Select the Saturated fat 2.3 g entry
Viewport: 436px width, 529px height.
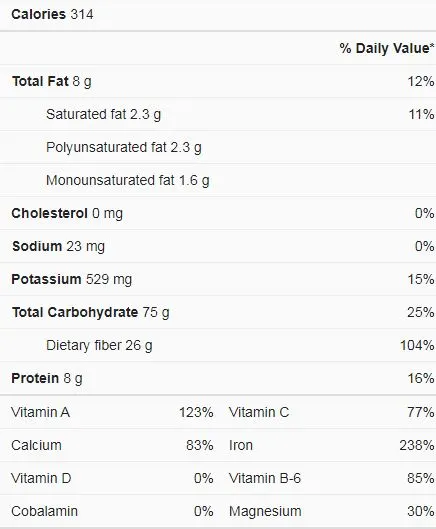pos(103,114)
